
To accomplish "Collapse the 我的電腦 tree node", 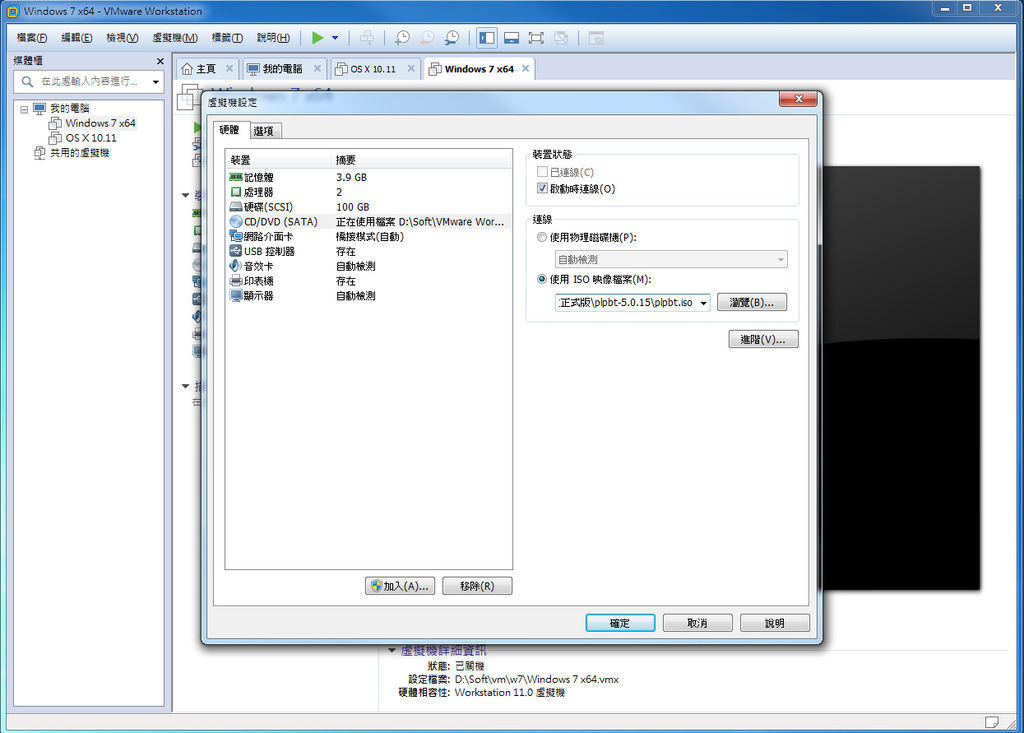I will 24,109.
